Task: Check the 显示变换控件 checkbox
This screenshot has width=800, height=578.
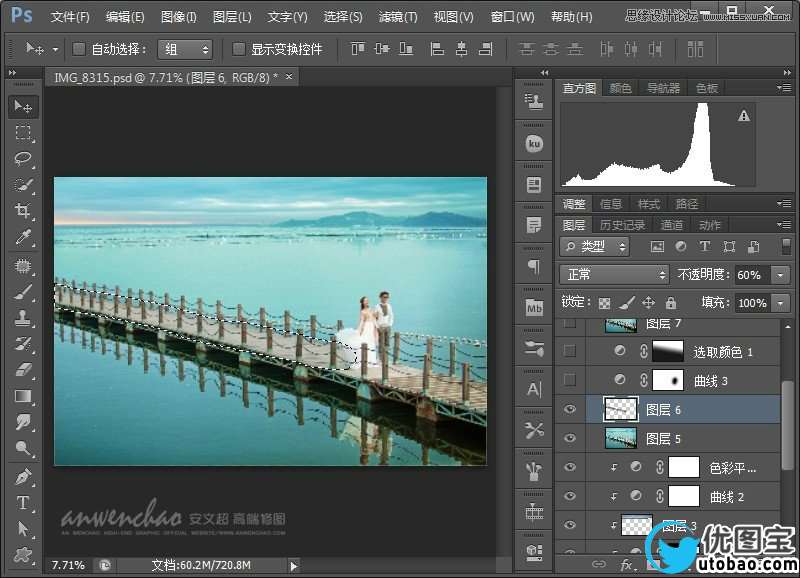Action: coord(239,49)
